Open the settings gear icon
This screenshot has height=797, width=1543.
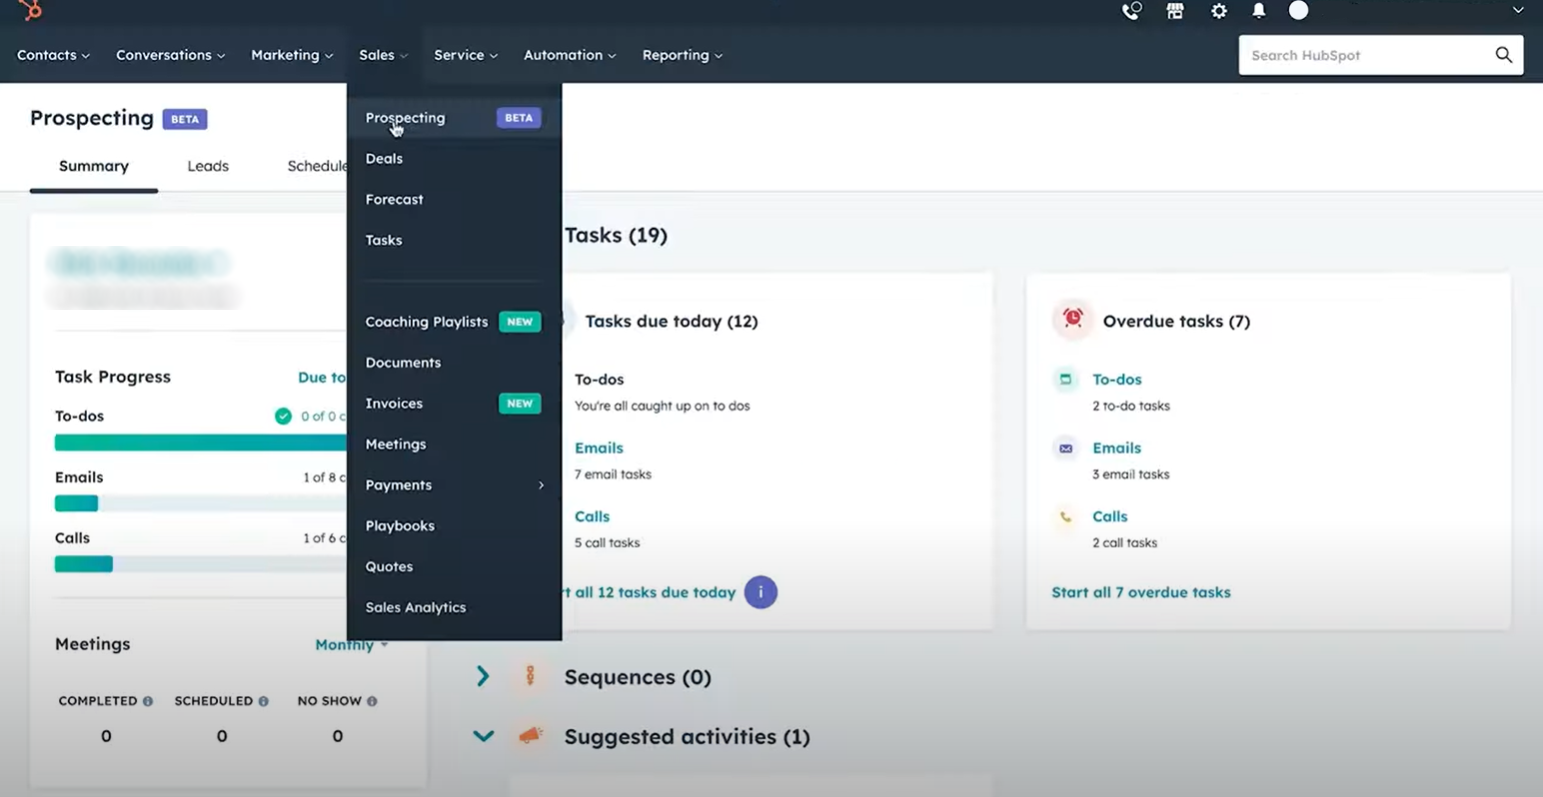[x=1218, y=11]
